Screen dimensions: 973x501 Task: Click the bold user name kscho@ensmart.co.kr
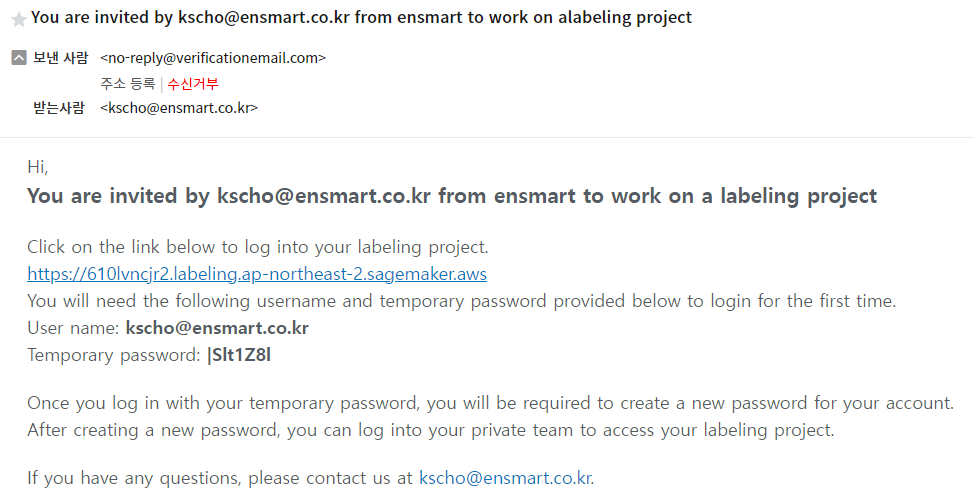point(216,328)
